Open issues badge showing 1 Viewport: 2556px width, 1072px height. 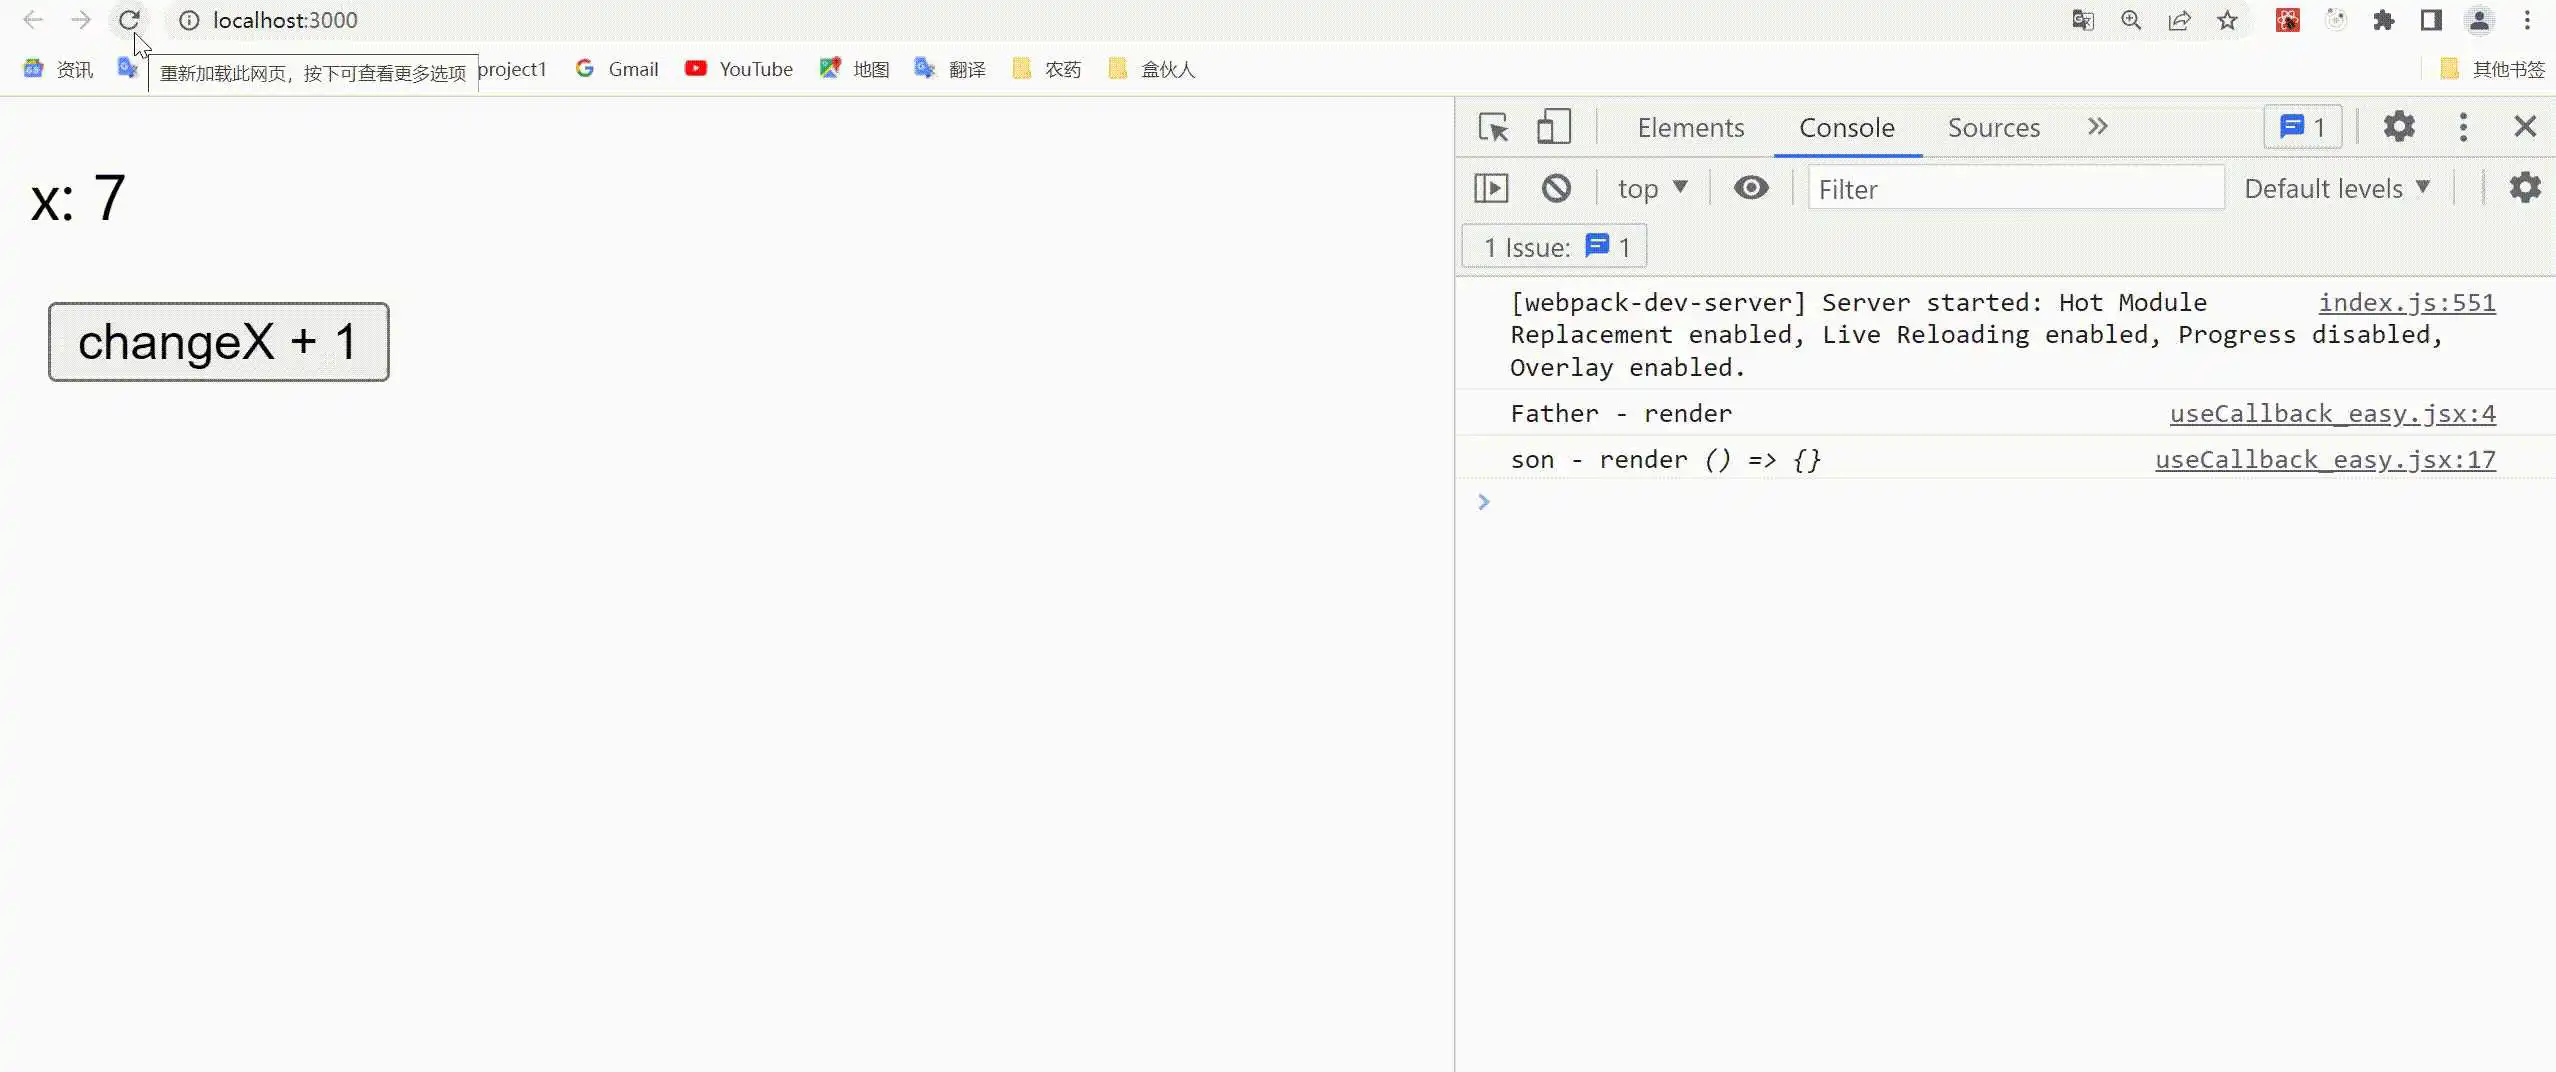tap(2303, 127)
